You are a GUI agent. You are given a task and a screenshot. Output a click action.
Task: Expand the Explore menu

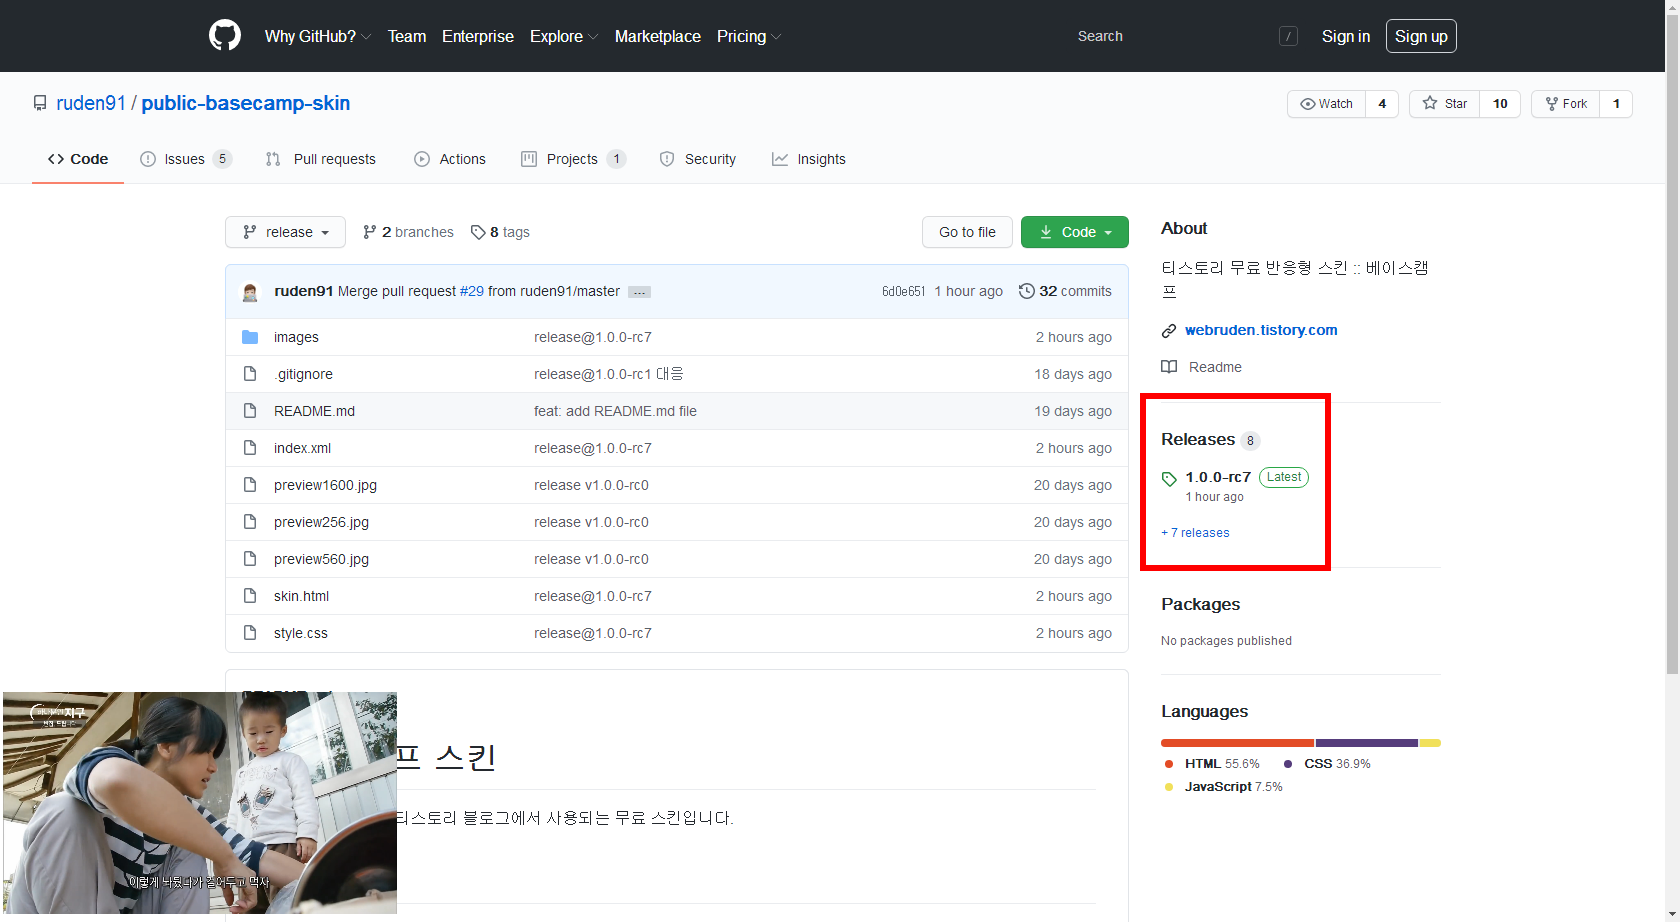(x=564, y=36)
